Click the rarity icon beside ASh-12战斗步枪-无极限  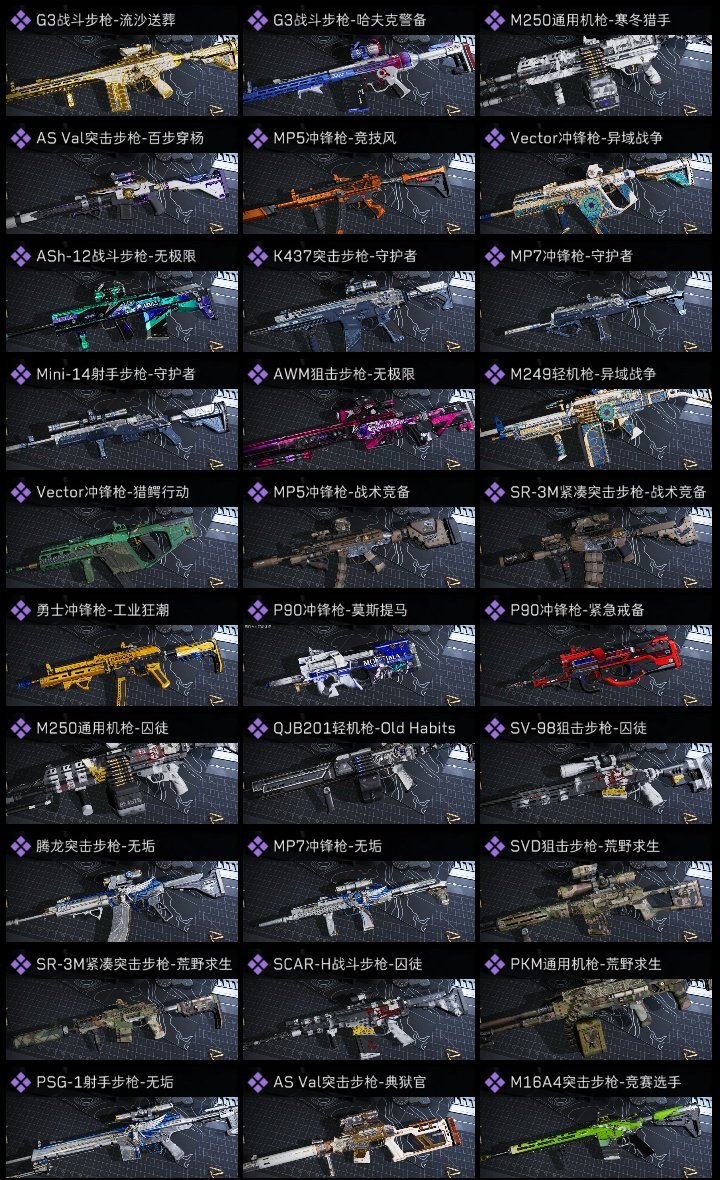[20, 256]
